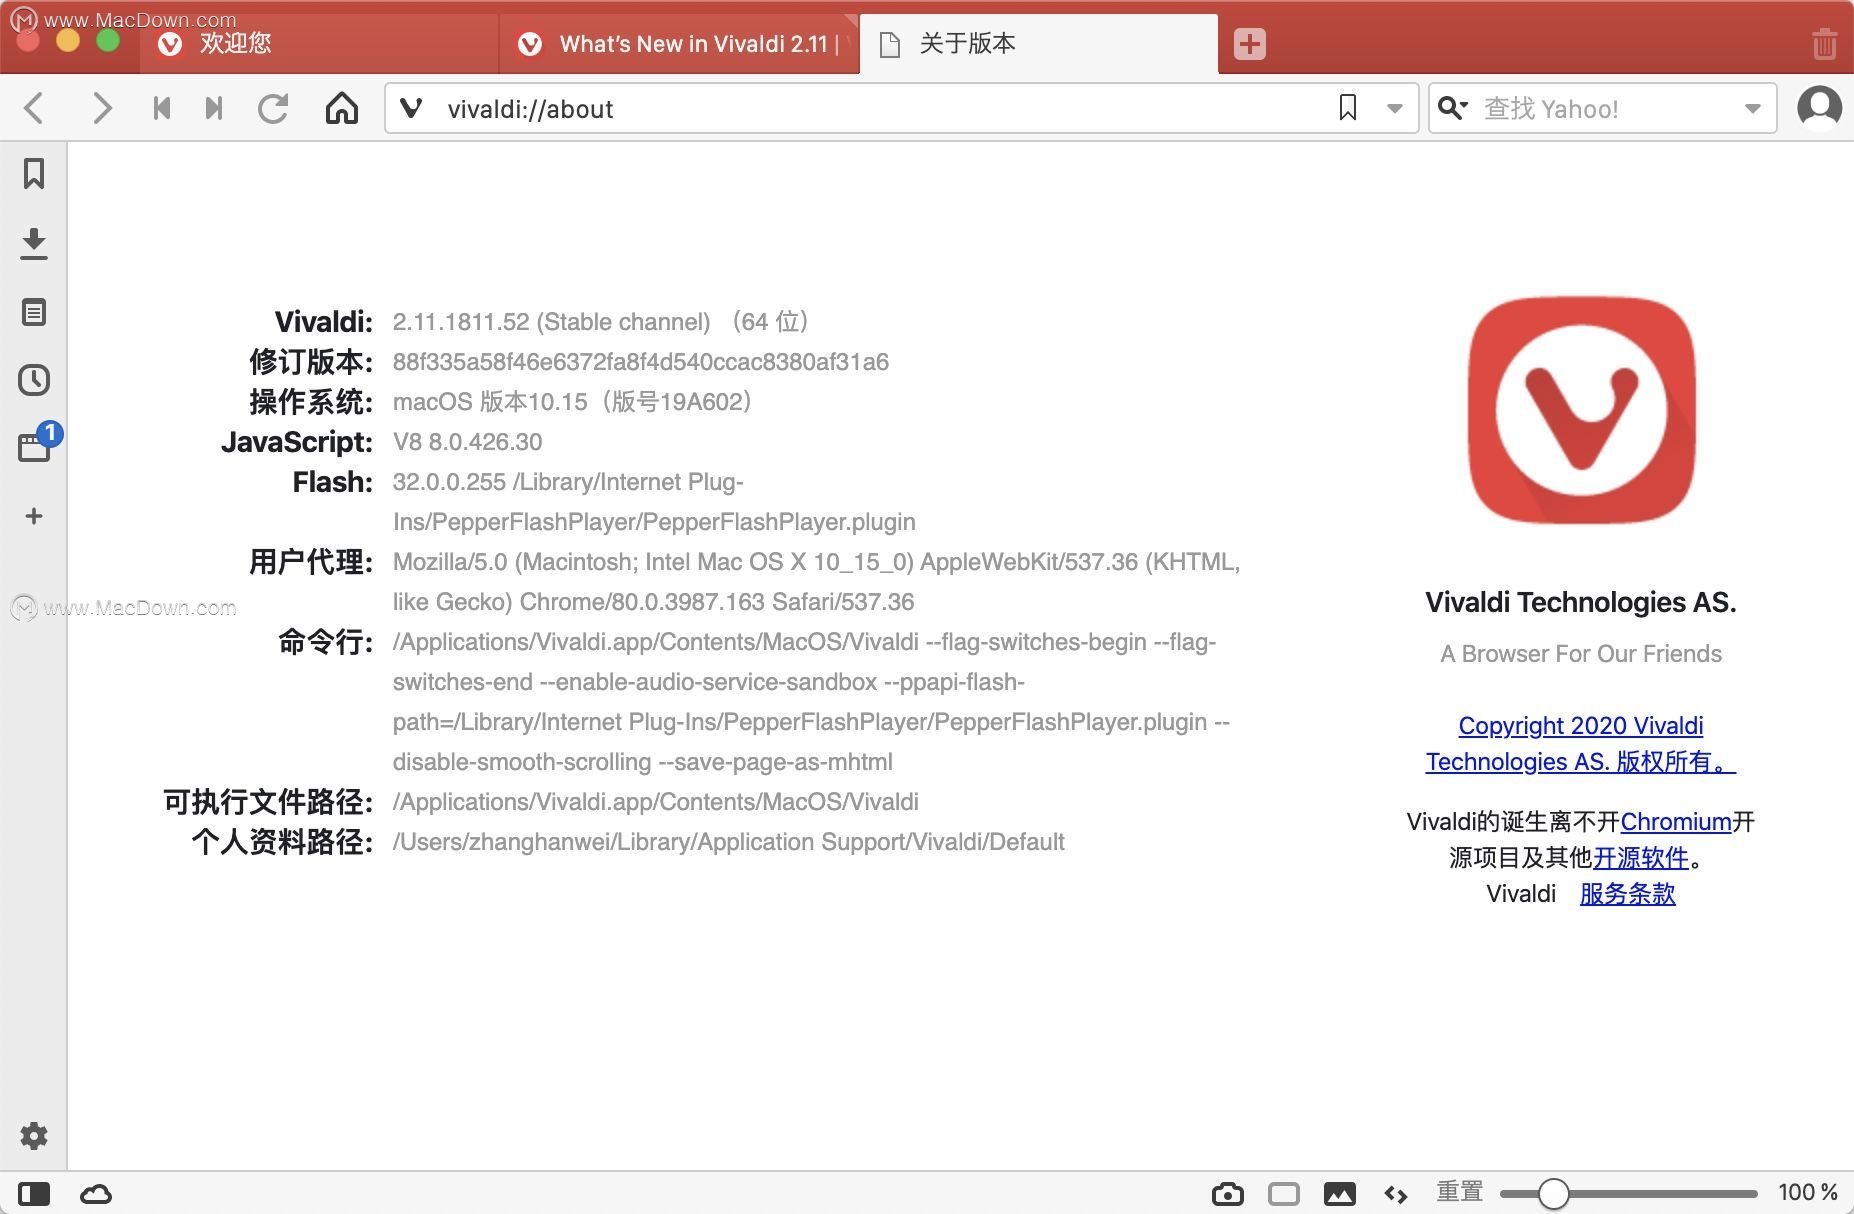Click the Fast Forward button

click(213, 108)
